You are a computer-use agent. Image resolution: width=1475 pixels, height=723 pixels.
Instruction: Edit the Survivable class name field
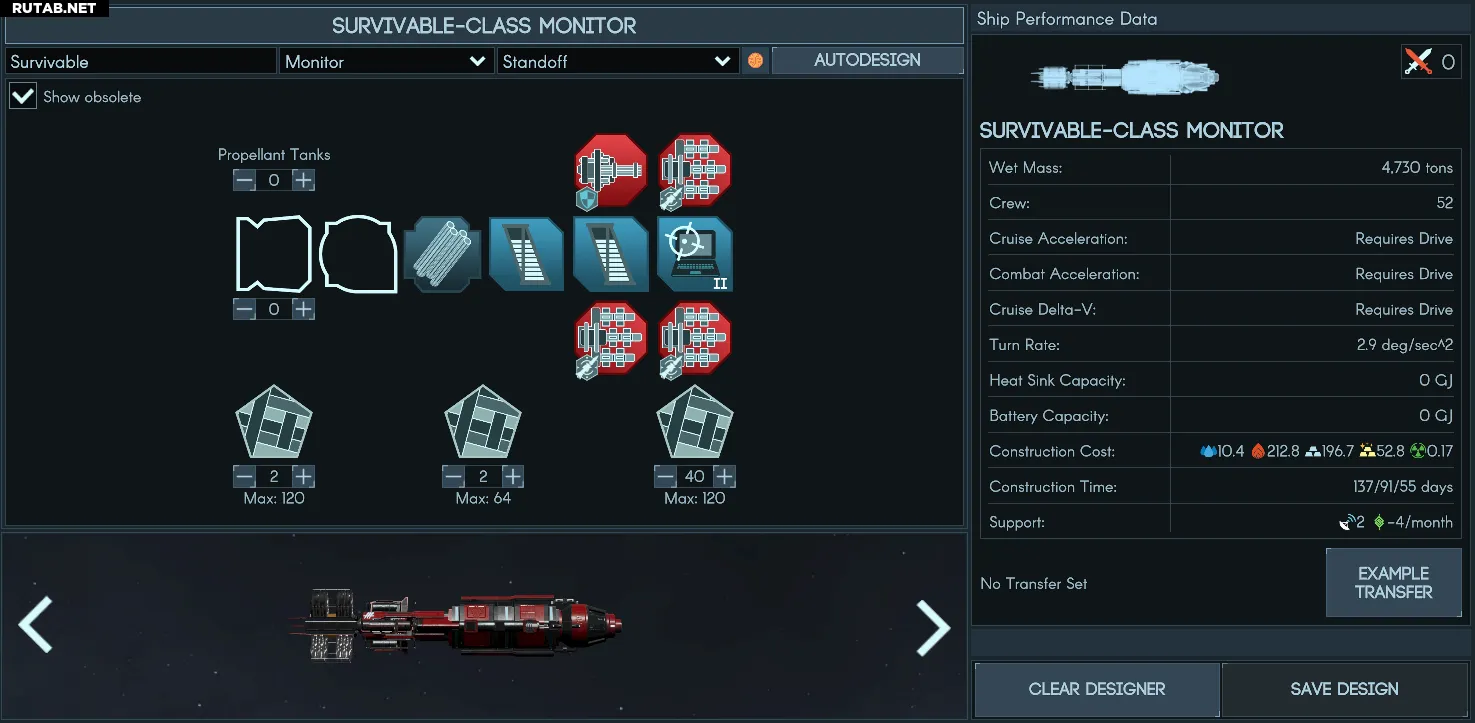tap(141, 61)
